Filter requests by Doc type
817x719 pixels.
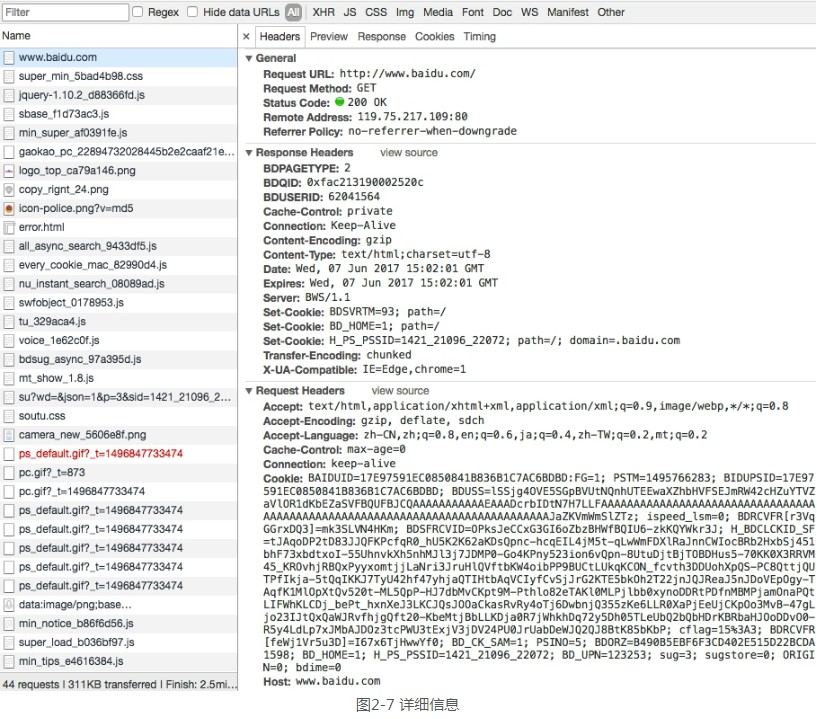click(502, 12)
